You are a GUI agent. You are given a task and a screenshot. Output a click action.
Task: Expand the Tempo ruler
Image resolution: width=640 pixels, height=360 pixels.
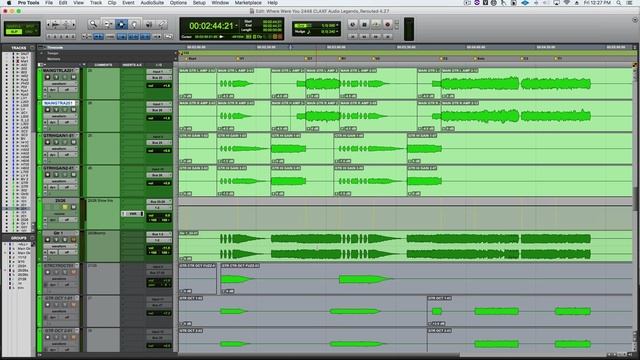click(x=42, y=53)
